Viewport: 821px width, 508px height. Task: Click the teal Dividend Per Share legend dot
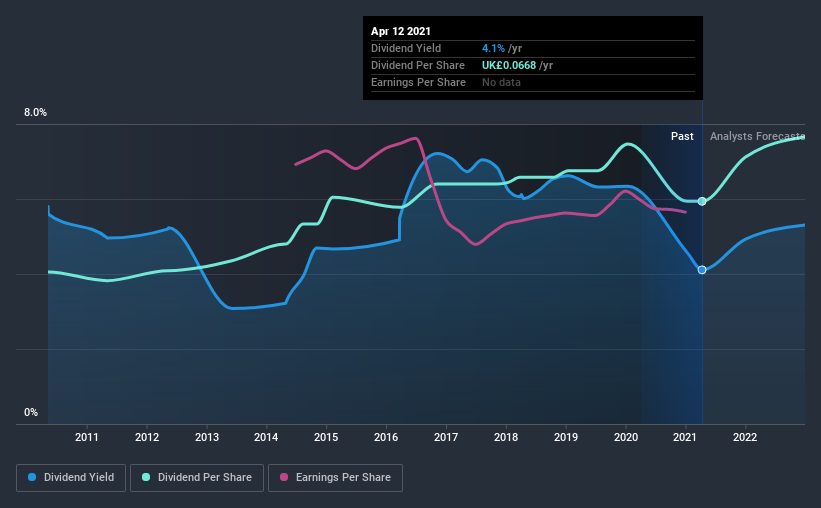click(146, 477)
